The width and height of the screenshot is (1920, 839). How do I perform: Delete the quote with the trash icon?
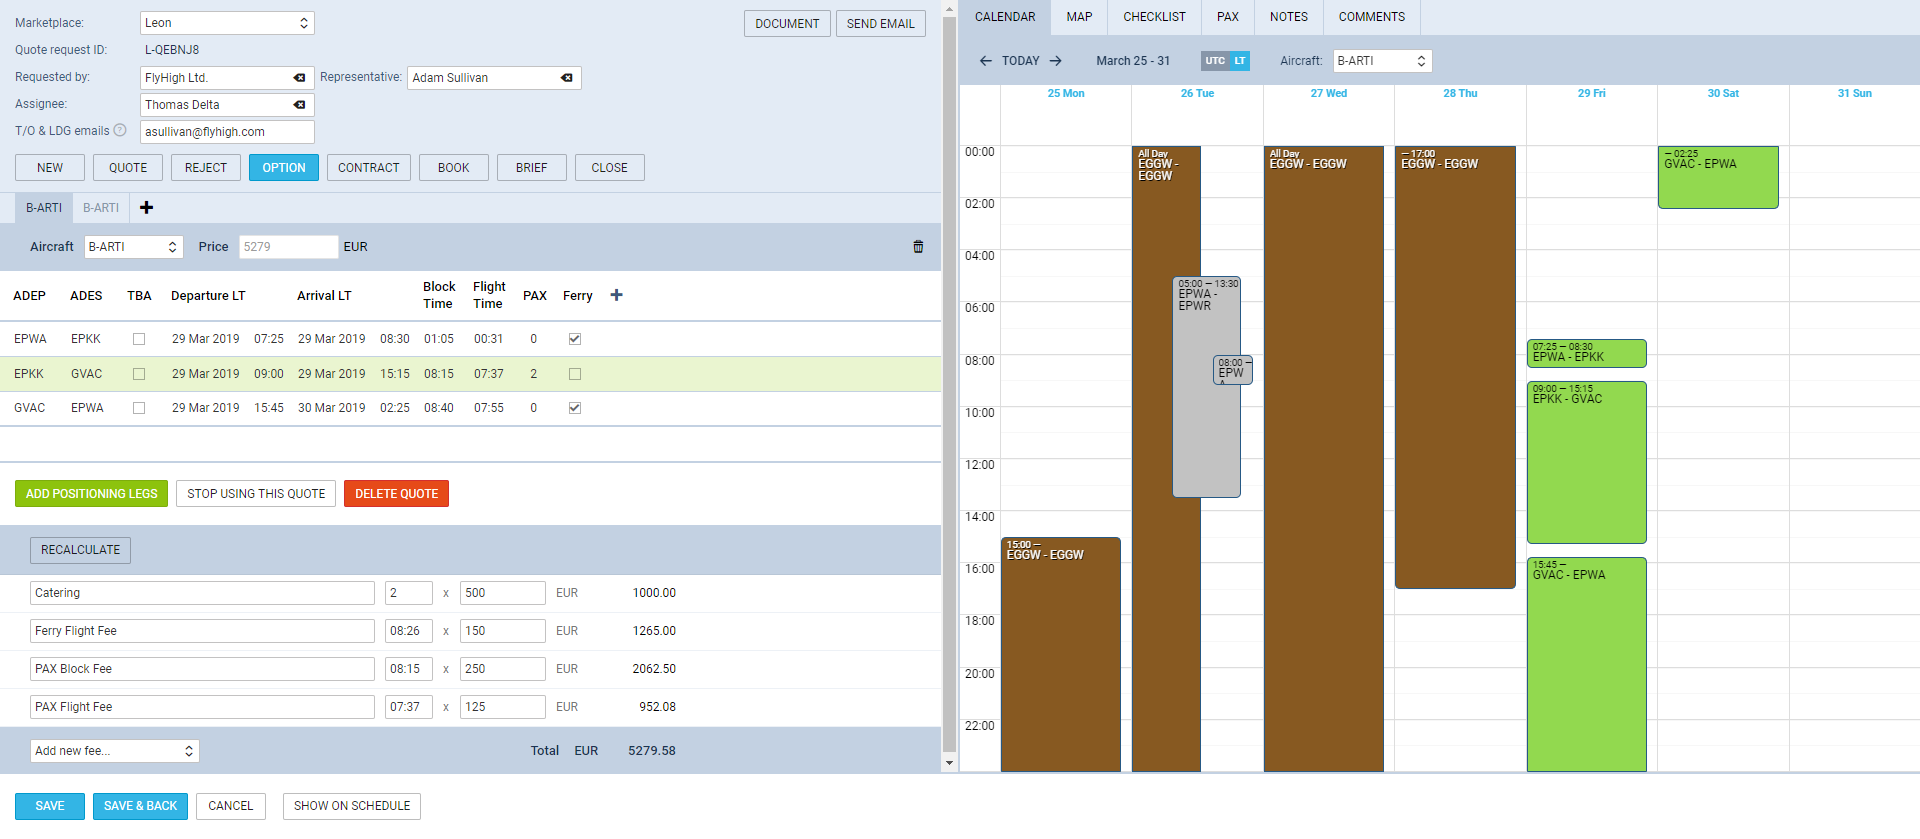(918, 247)
